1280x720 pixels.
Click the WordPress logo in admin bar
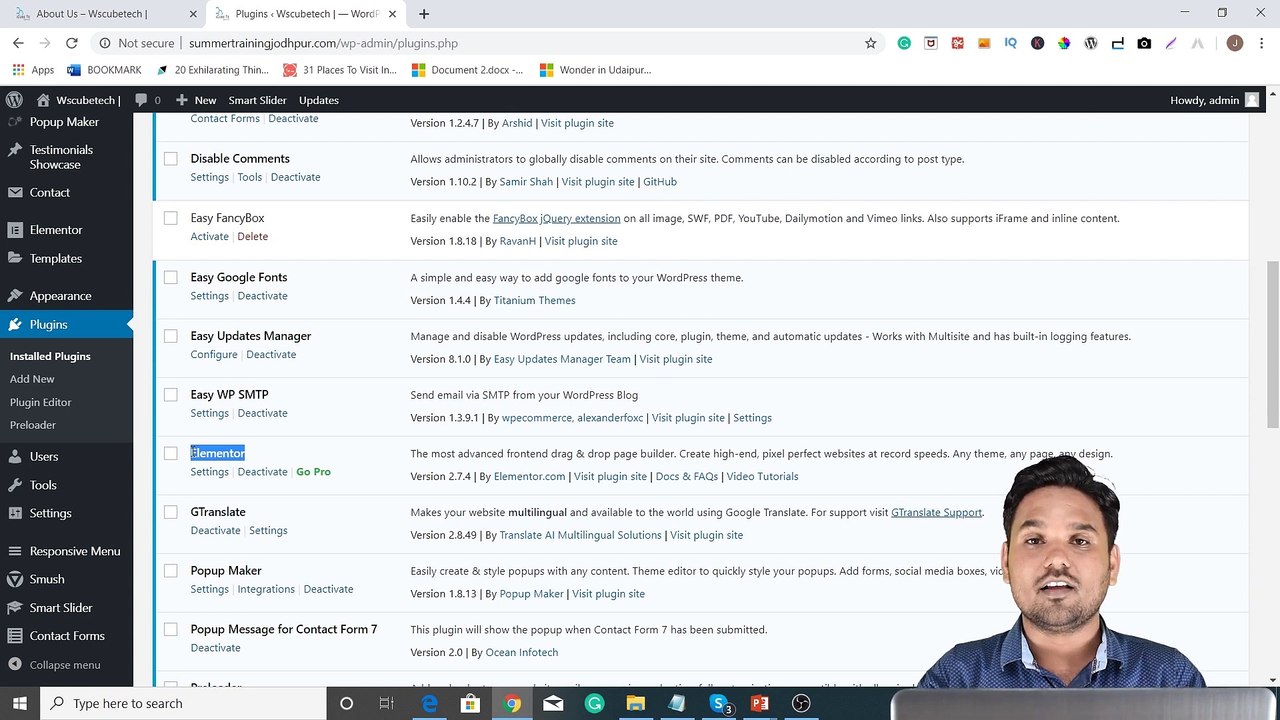click(x=14, y=100)
